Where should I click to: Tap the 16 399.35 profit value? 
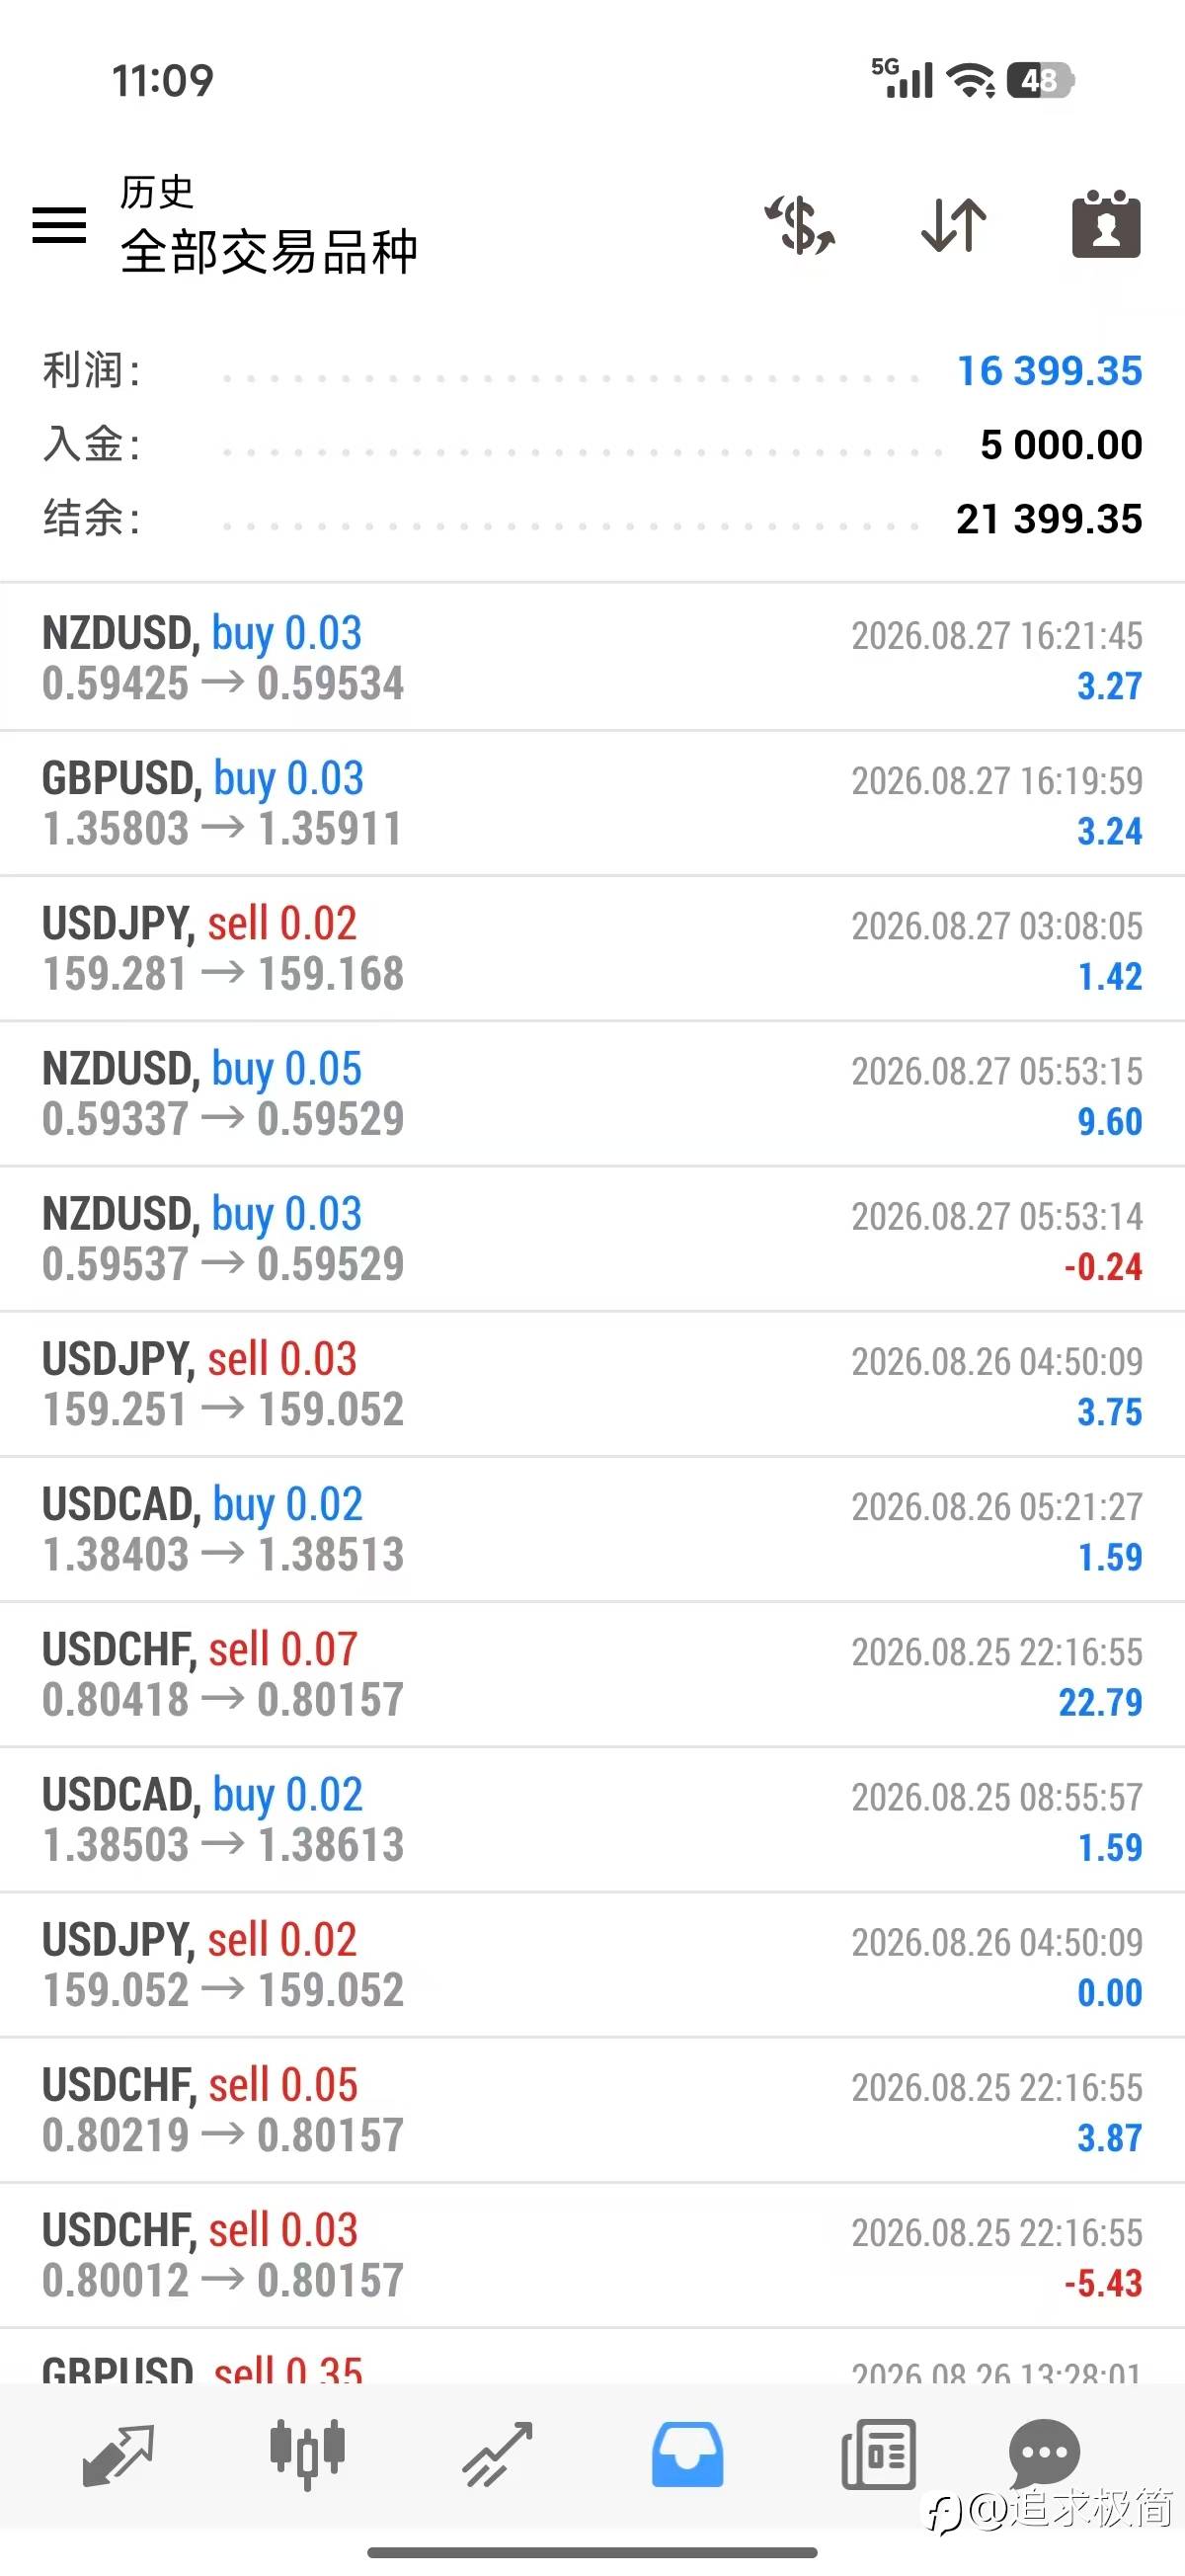[x=1049, y=371]
